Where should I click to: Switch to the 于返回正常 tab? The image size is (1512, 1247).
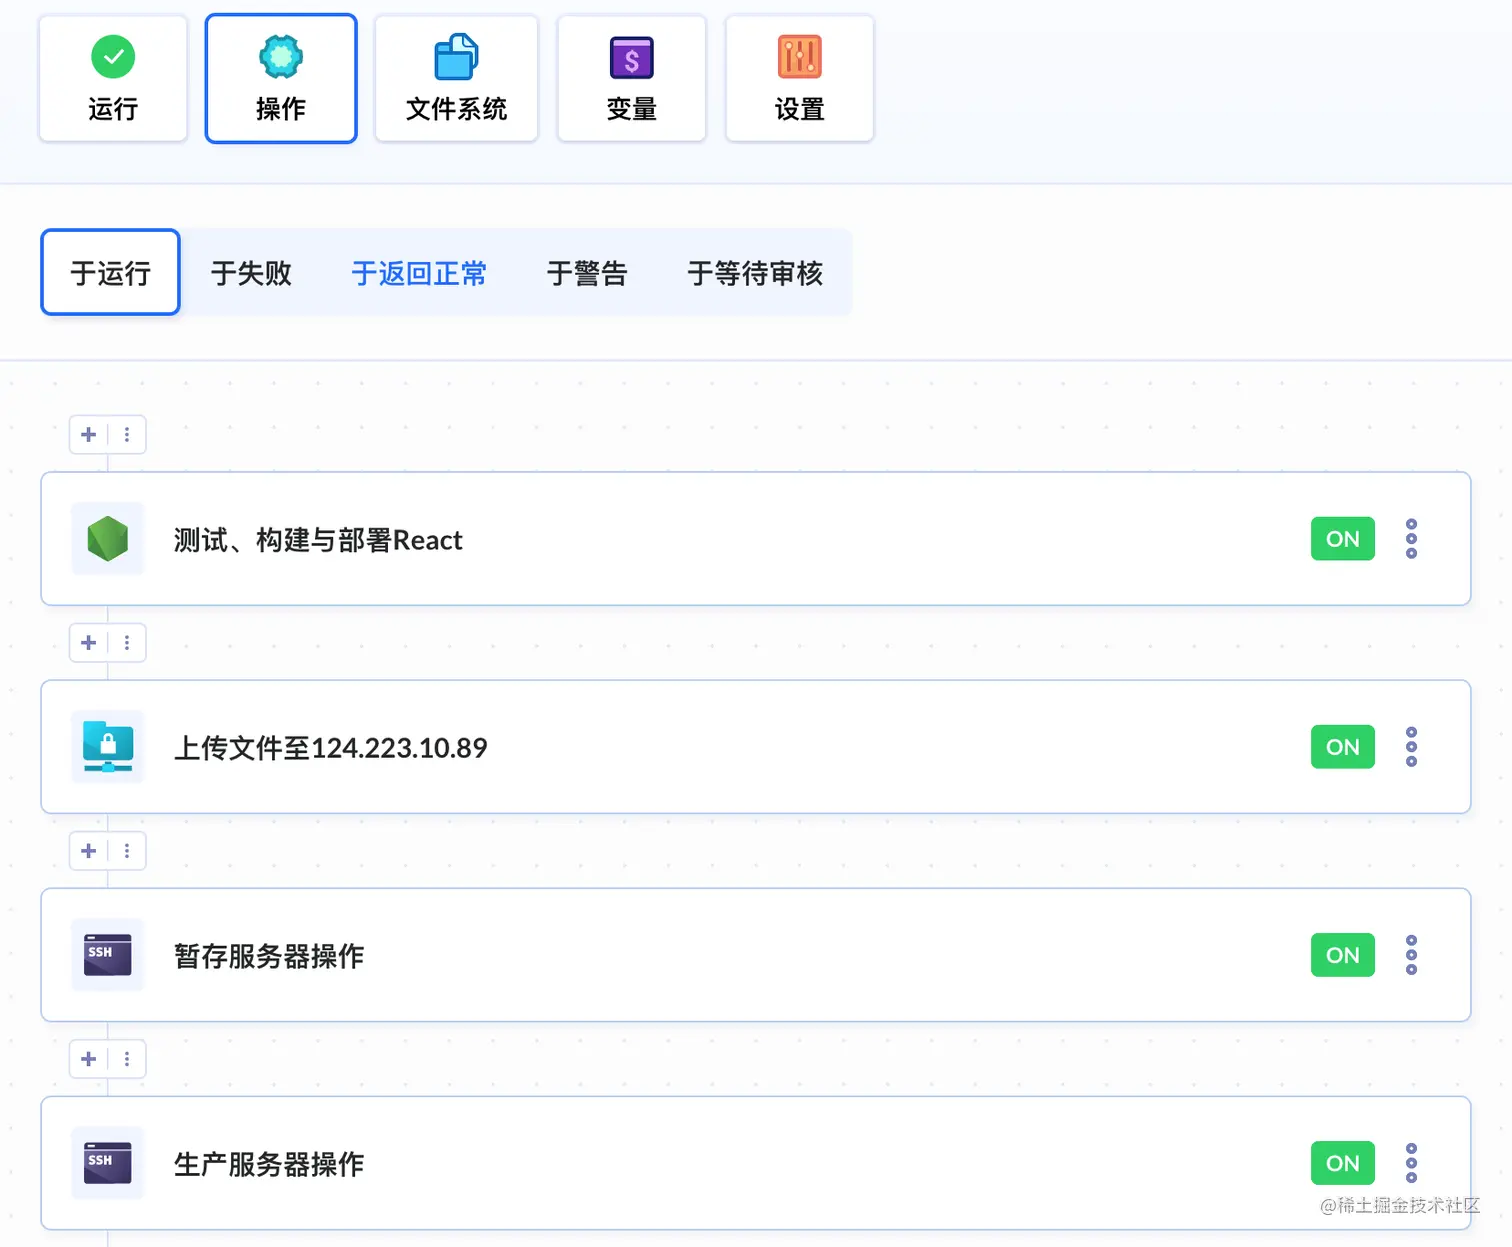(x=419, y=273)
